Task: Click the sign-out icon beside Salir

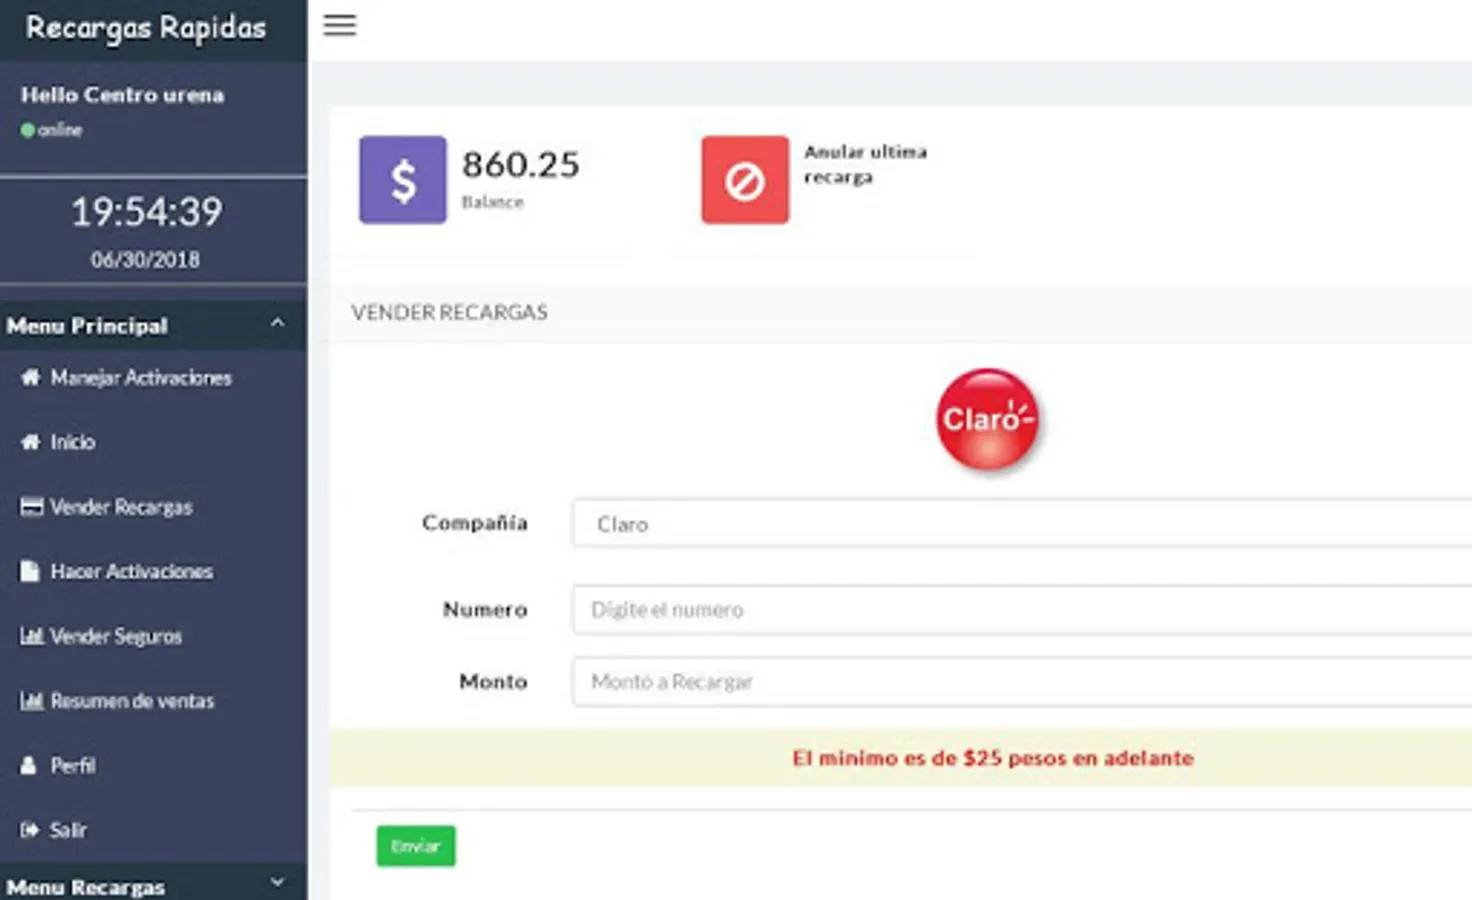Action: (x=30, y=830)
